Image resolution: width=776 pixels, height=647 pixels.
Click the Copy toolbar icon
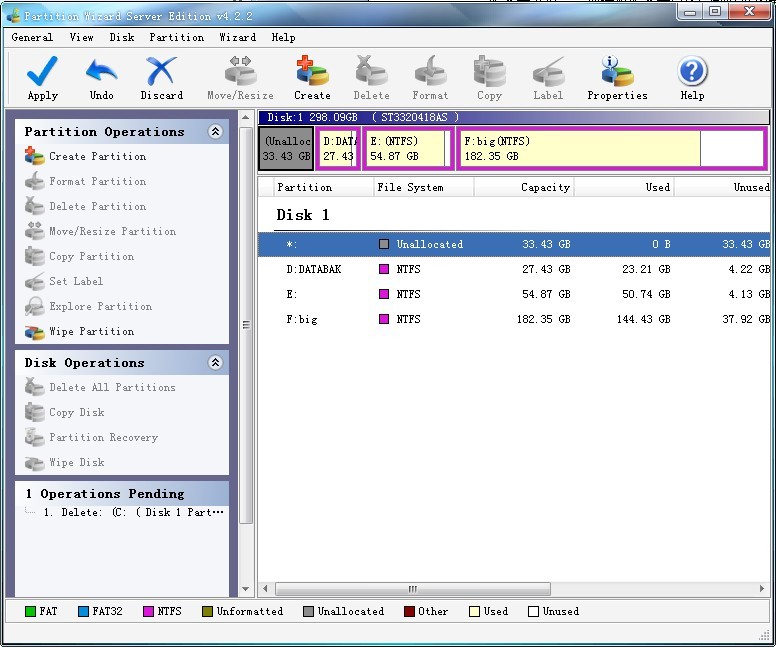pos(489,78)
